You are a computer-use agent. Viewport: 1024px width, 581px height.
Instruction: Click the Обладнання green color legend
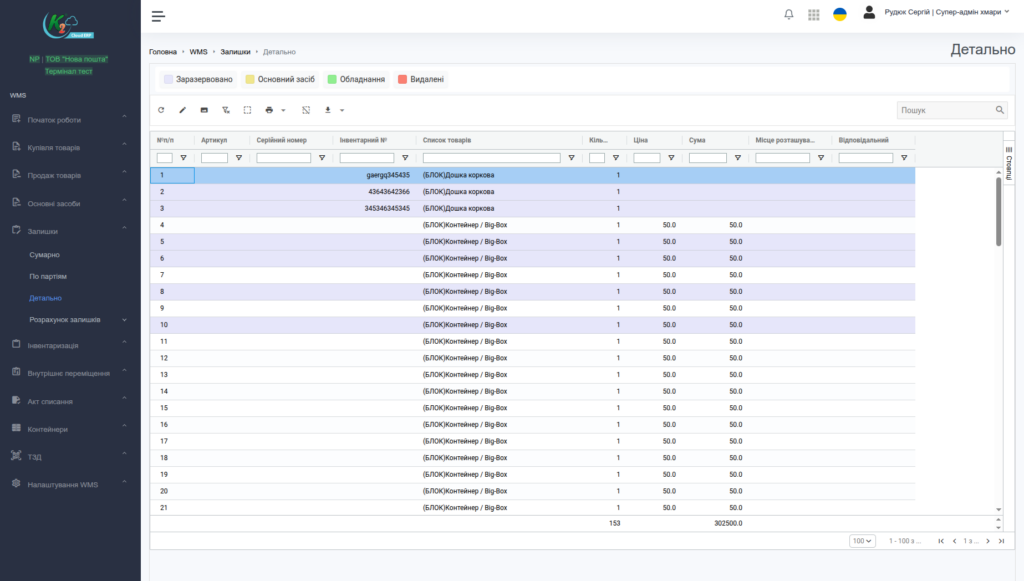click(x=356, y=79)
